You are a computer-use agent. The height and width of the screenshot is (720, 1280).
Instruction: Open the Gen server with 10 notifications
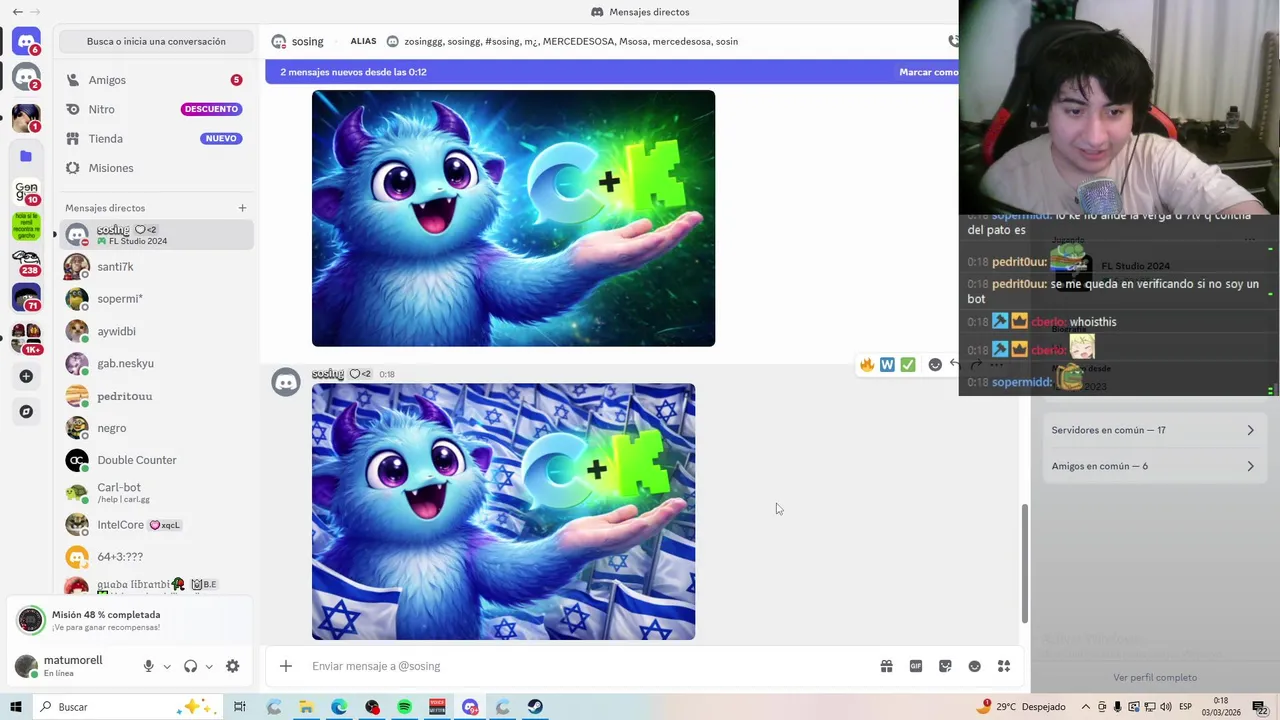pos(26,191)
